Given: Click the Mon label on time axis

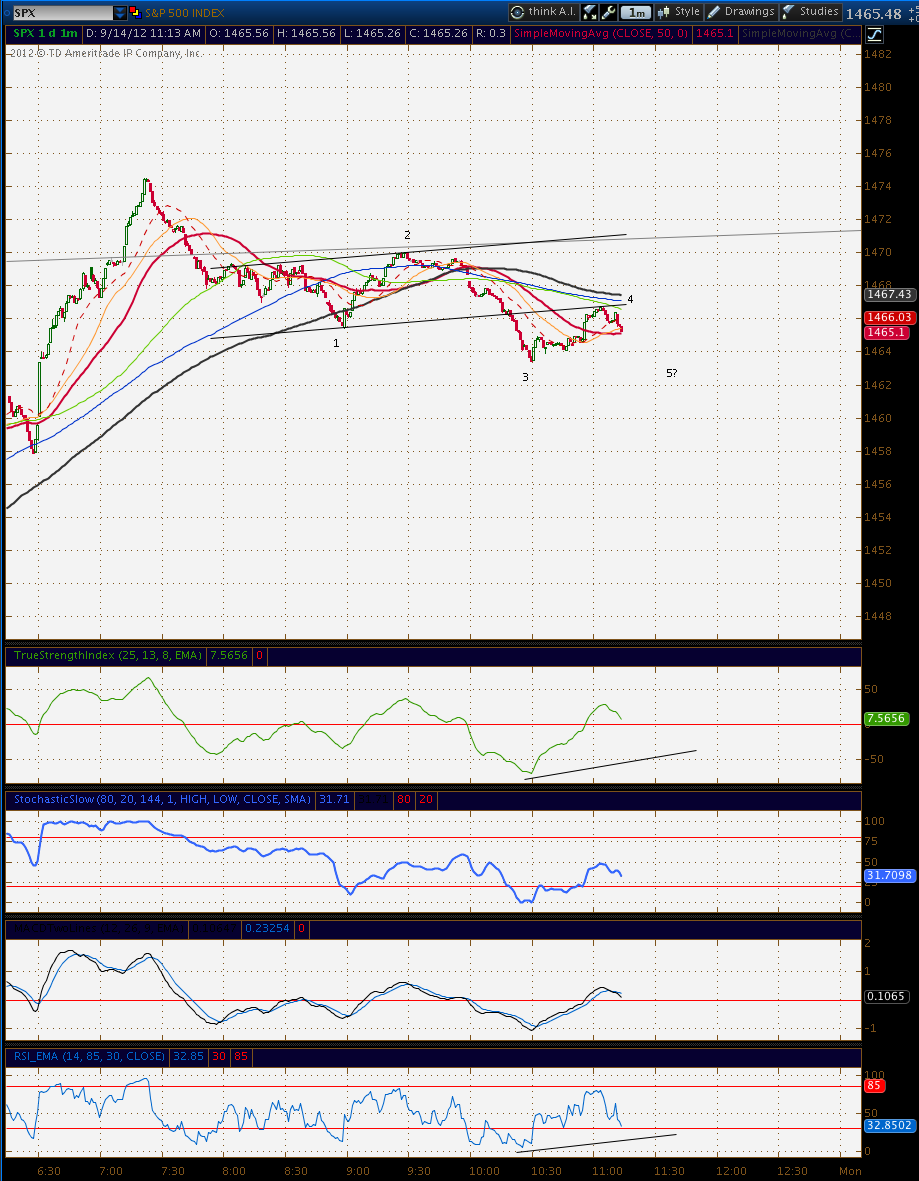Looking at the screenshot, I should click(x=850, y=1171).
